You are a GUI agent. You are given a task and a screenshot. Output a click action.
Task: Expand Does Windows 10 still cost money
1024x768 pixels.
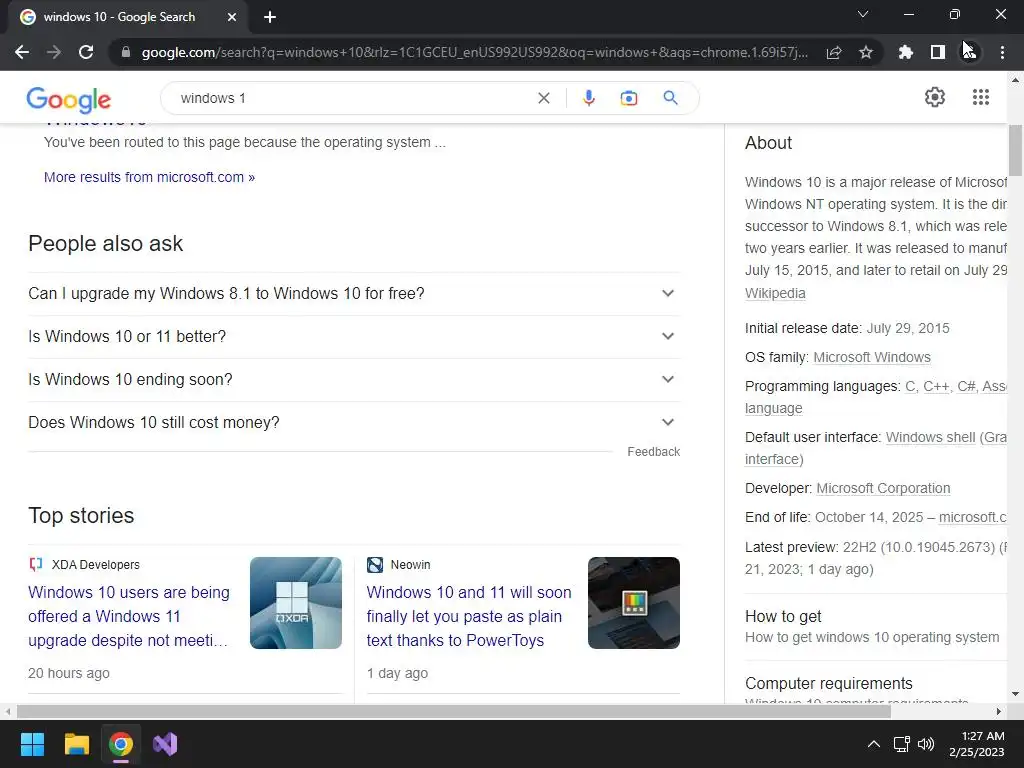tap(354, 423)
